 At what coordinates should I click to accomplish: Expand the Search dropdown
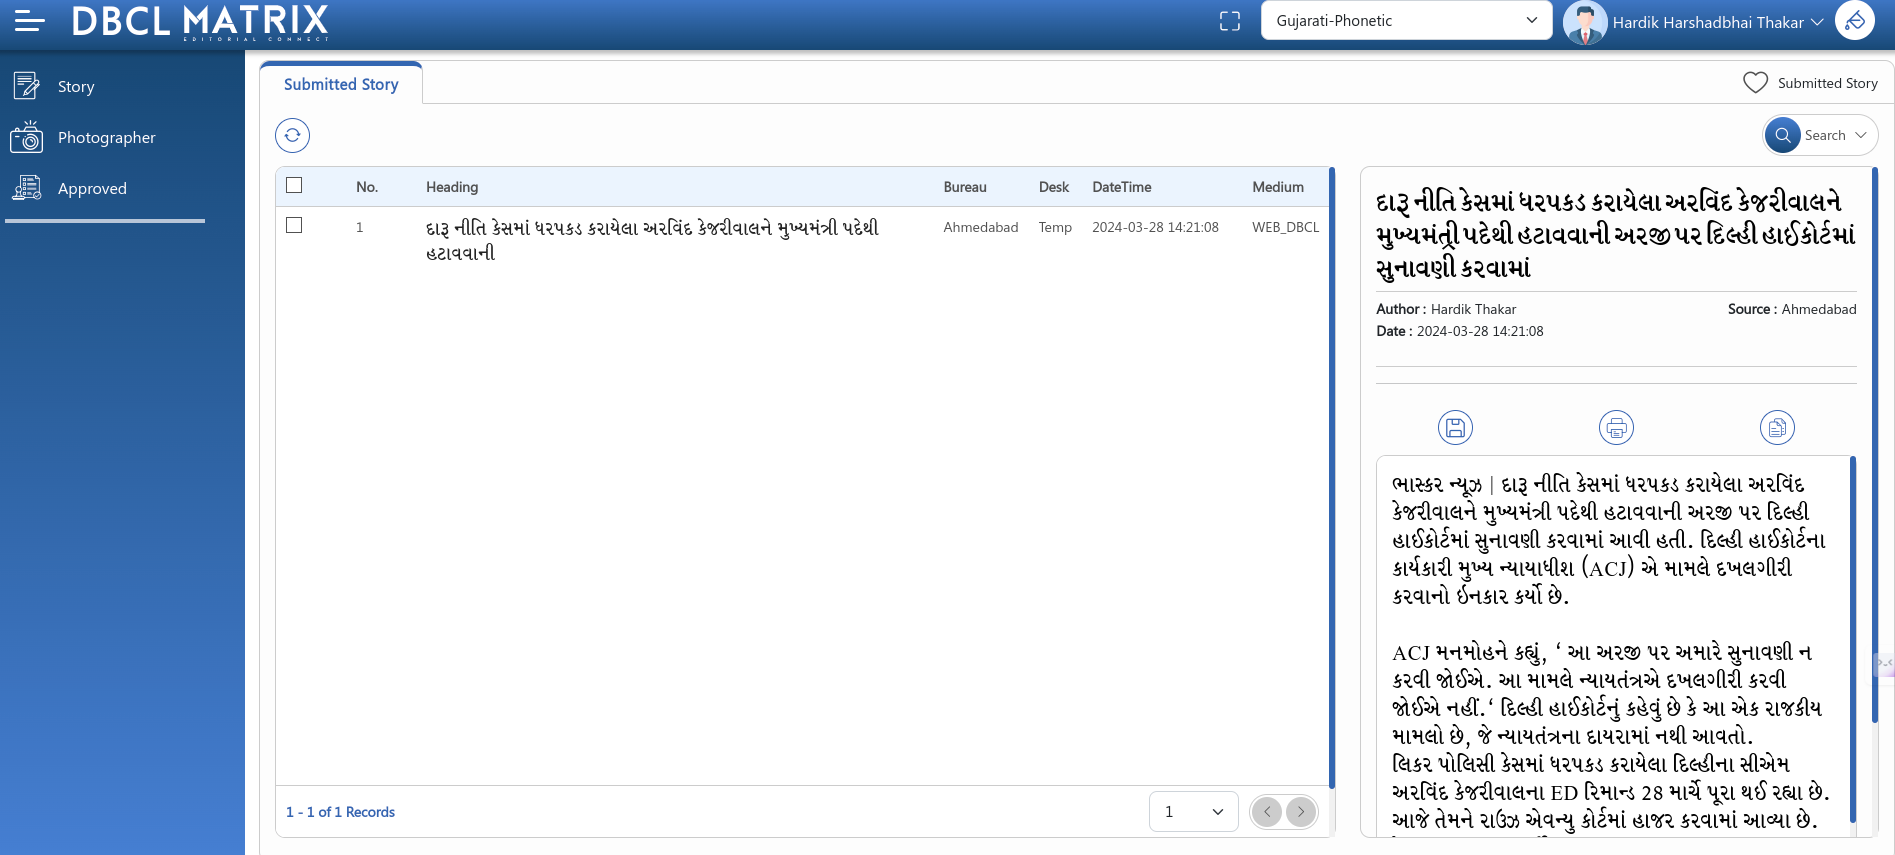1821,135
